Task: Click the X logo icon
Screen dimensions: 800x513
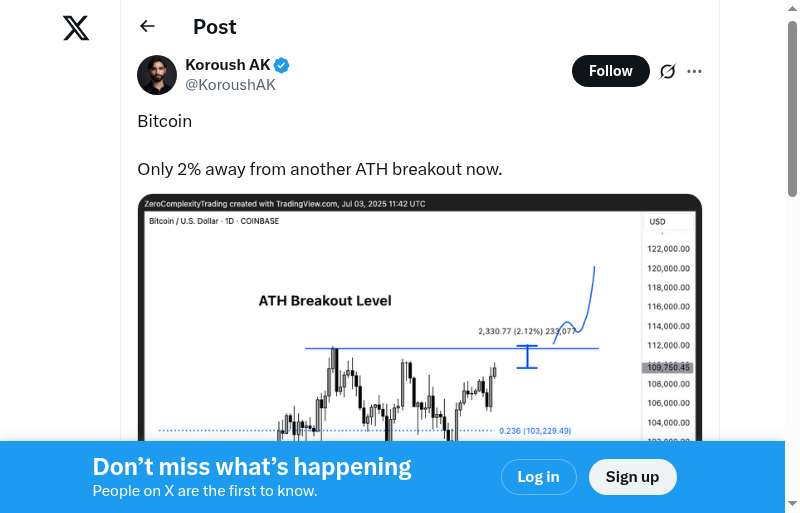Action: [76, 29]
